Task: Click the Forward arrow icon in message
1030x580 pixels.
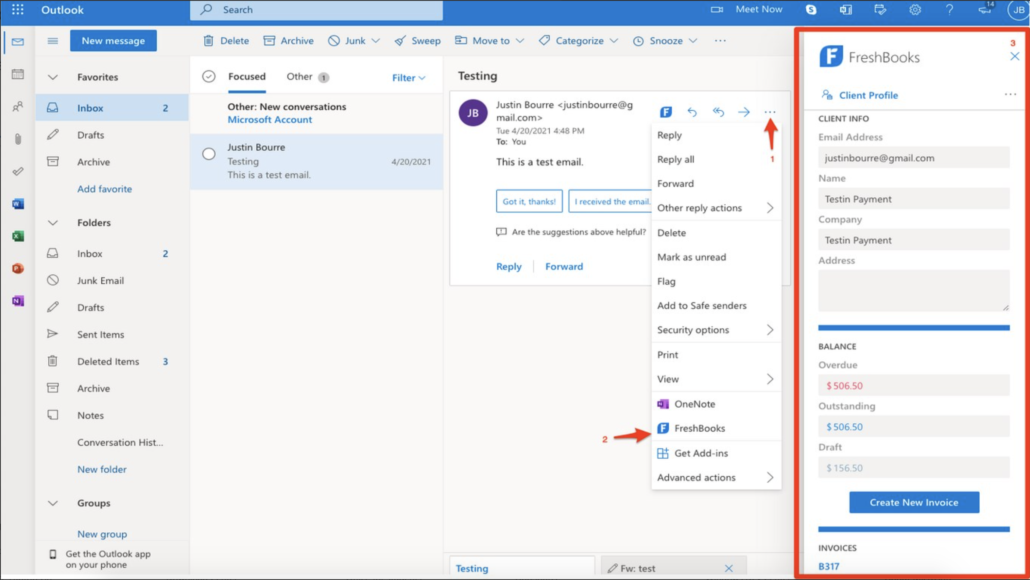Action: tap(744, 112)
